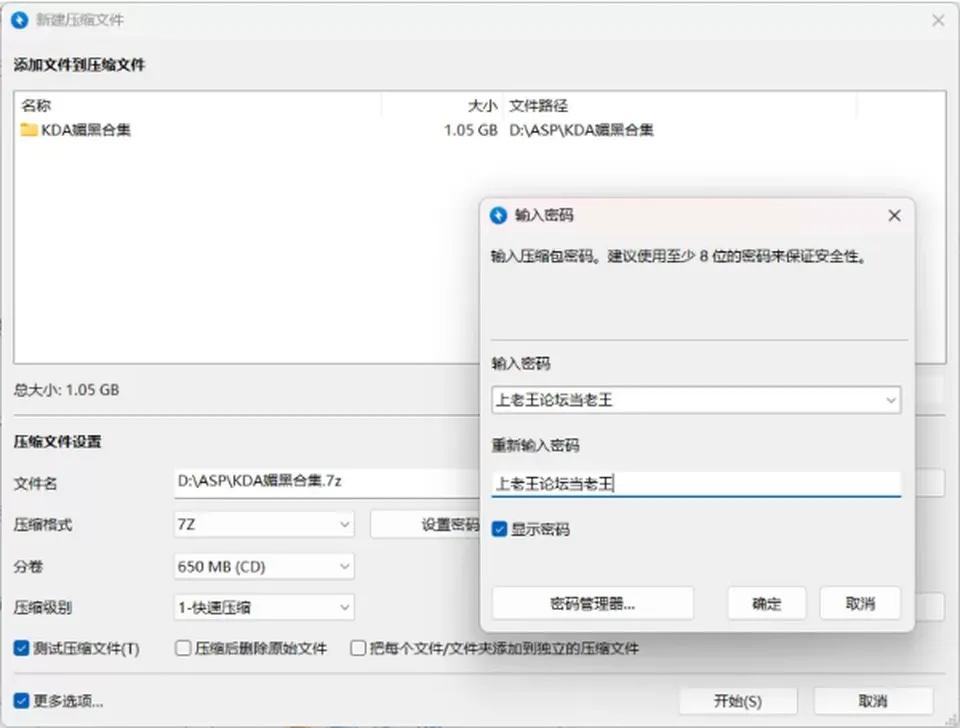The width and height of the screenshot is (960, 728).
Task: Select the KDA媚黑合集 folder icon in the file list
Action: point(29,130)
